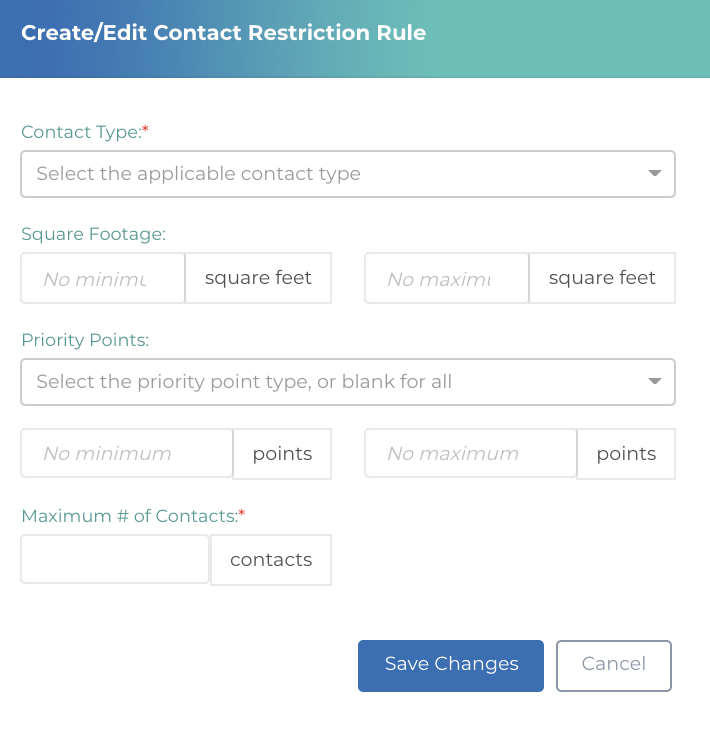Click the Maximum # of Contacts label

(x=130, y=516)
